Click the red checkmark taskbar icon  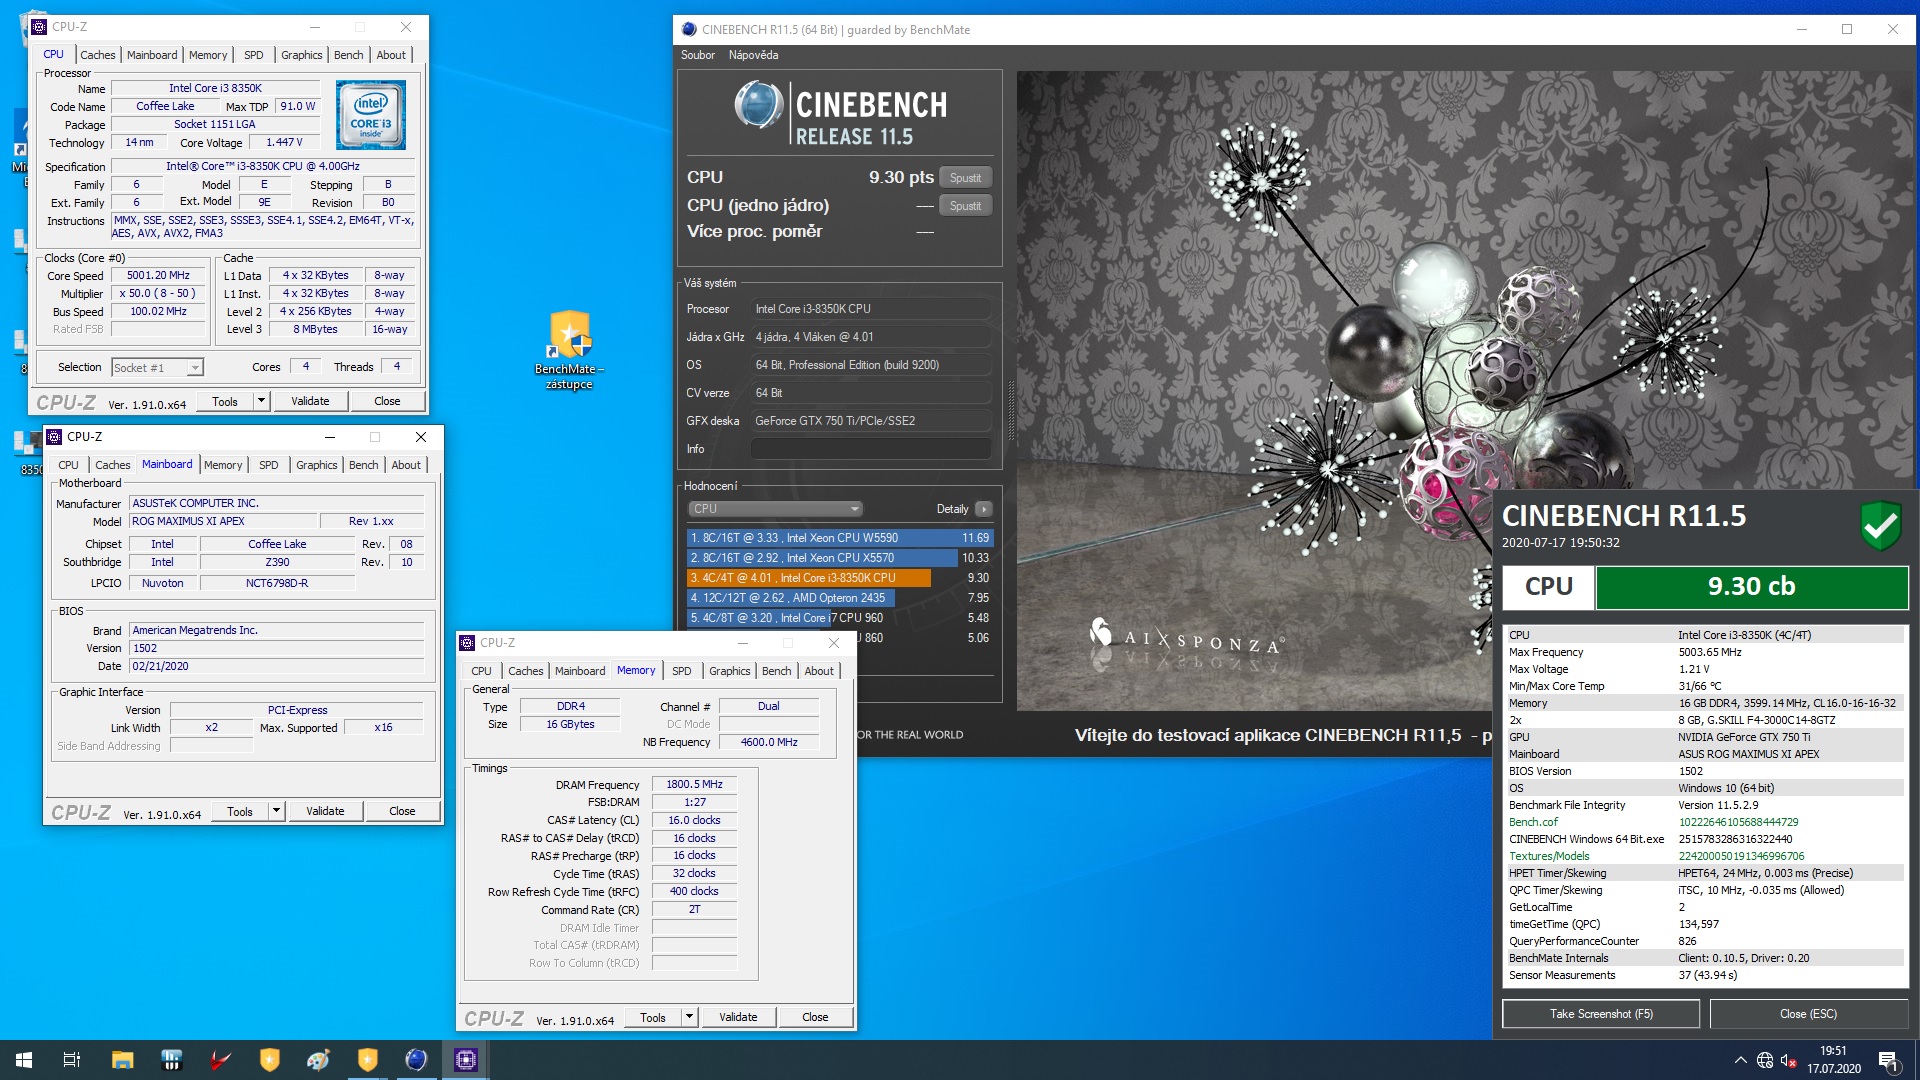coord(220,1060)
